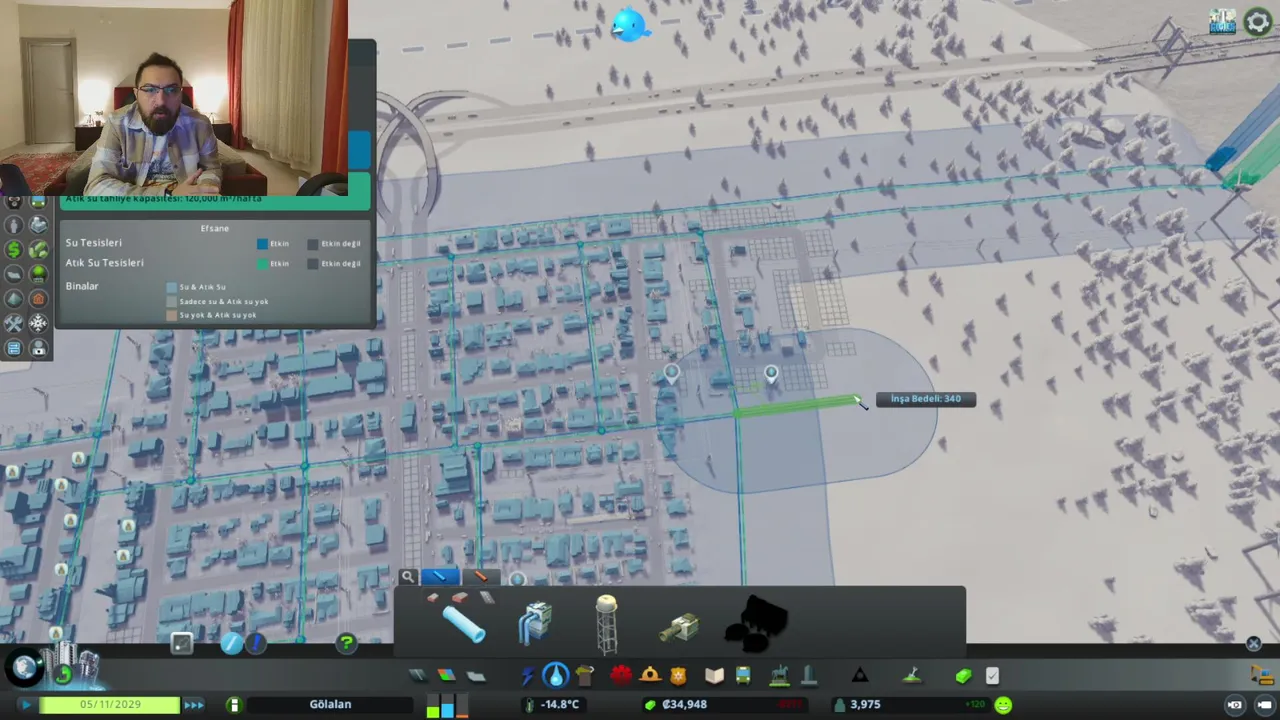The width and height of the screenshot is (1280, 720).
Task: Open the Public Transport menu
Action: click(743, 676)
